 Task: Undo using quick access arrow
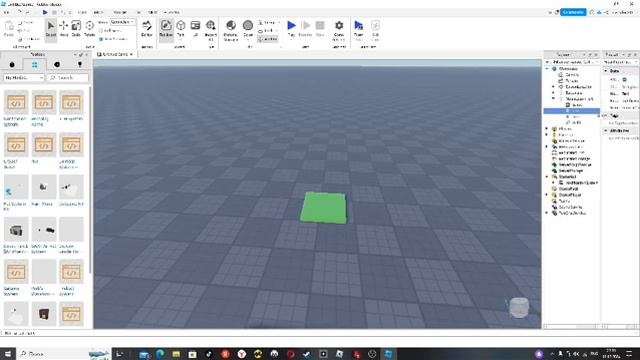tap(19, 12)
